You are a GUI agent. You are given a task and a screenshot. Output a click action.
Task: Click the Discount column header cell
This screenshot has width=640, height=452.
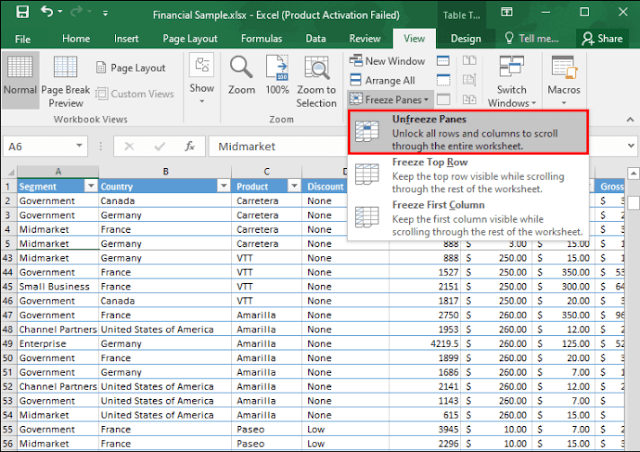[x=325, y=186]
